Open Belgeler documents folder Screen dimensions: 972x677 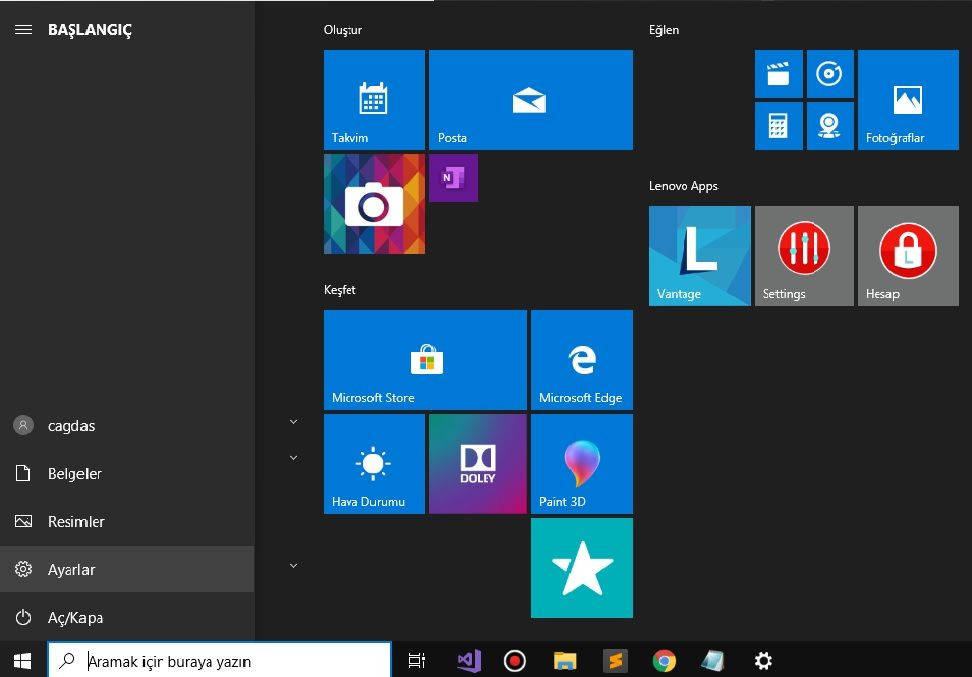127,474
